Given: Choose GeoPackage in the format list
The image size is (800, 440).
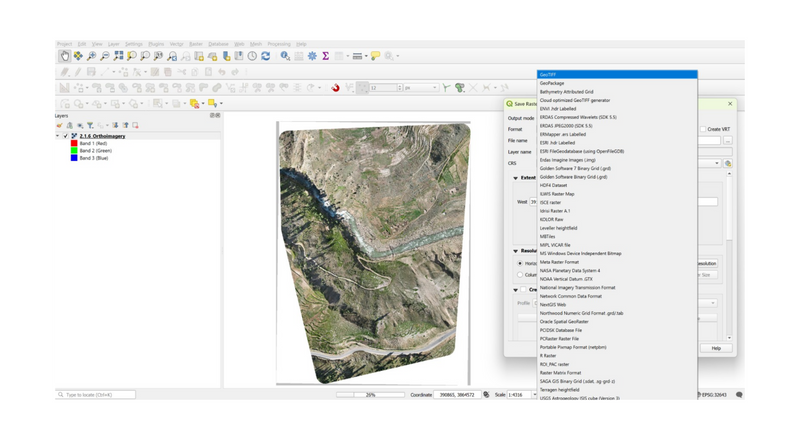Looking at the screenshot, I should click(x=617, y=83).
